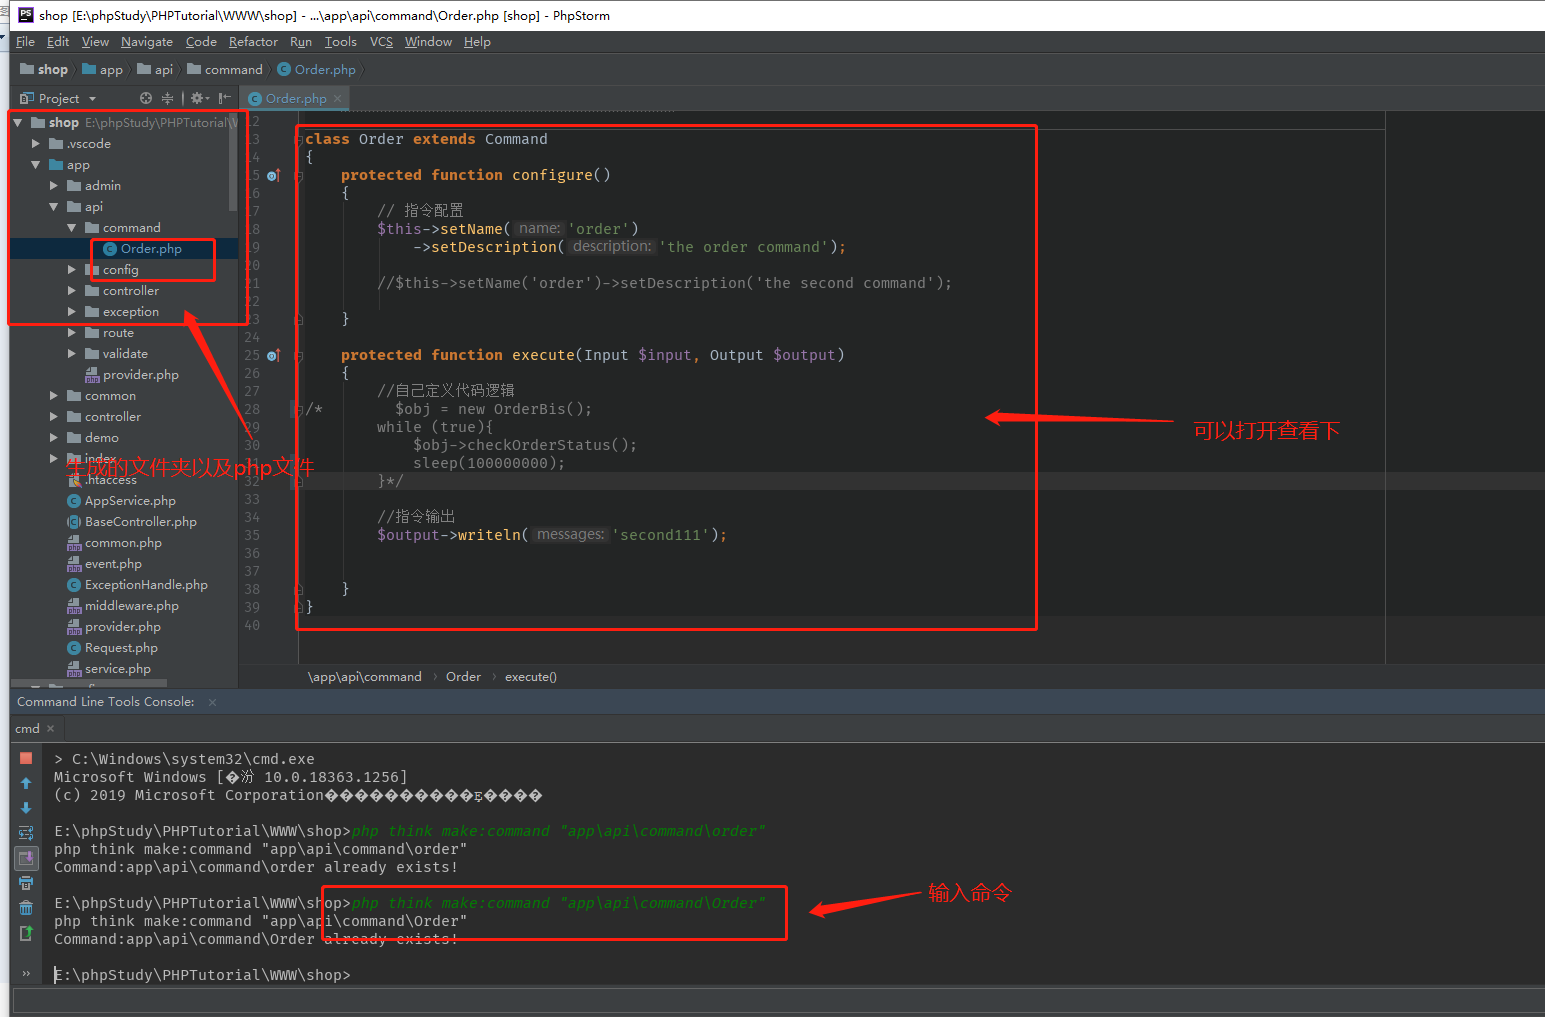Open the Project panel settings gear
The height and width of the screenshot is (1017, 1545).
198,98
